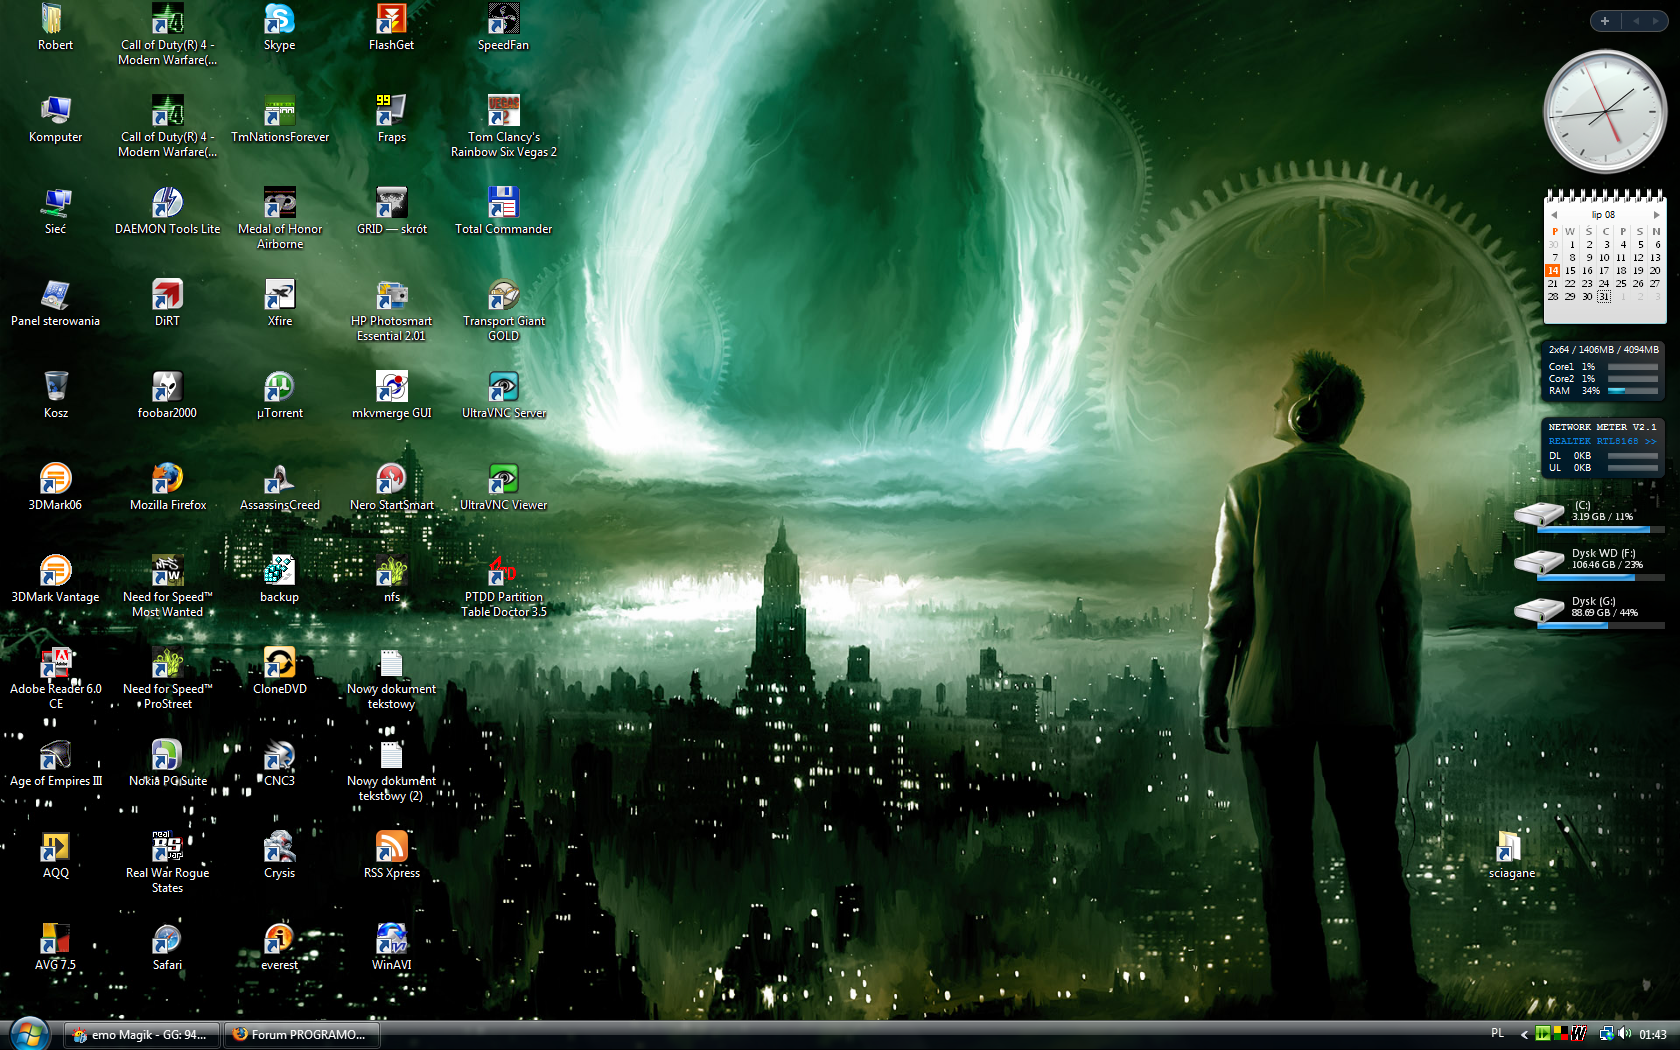The width and height of the screenshot is (1680, 1050).
Task: Select the µTorrent desktop icon
Action: coord(280,396)
